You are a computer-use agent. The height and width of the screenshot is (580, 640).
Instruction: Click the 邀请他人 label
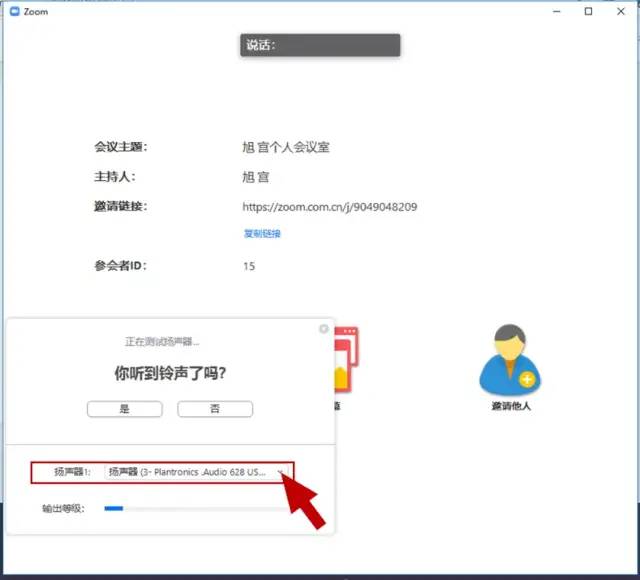coord(511,406)
